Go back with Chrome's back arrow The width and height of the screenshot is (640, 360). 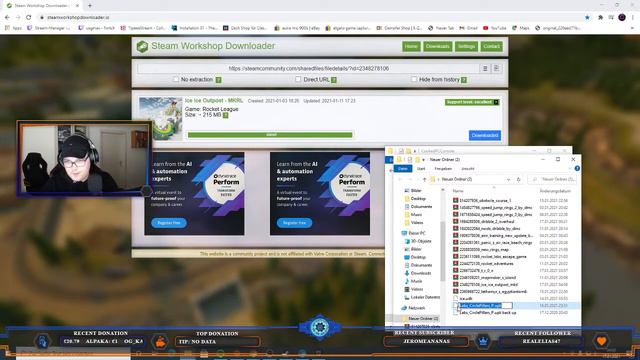pyautogui.click(x=7, y=18)
